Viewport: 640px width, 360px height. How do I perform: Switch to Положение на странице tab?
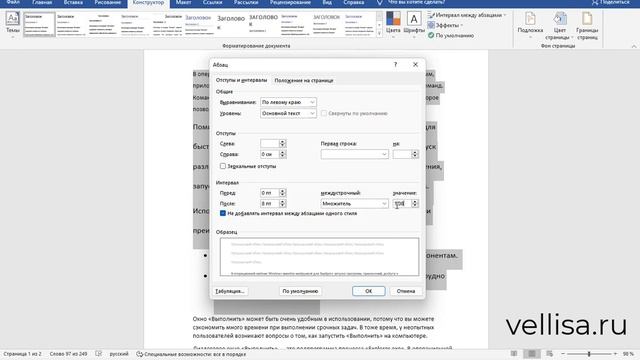pos(304,80)
